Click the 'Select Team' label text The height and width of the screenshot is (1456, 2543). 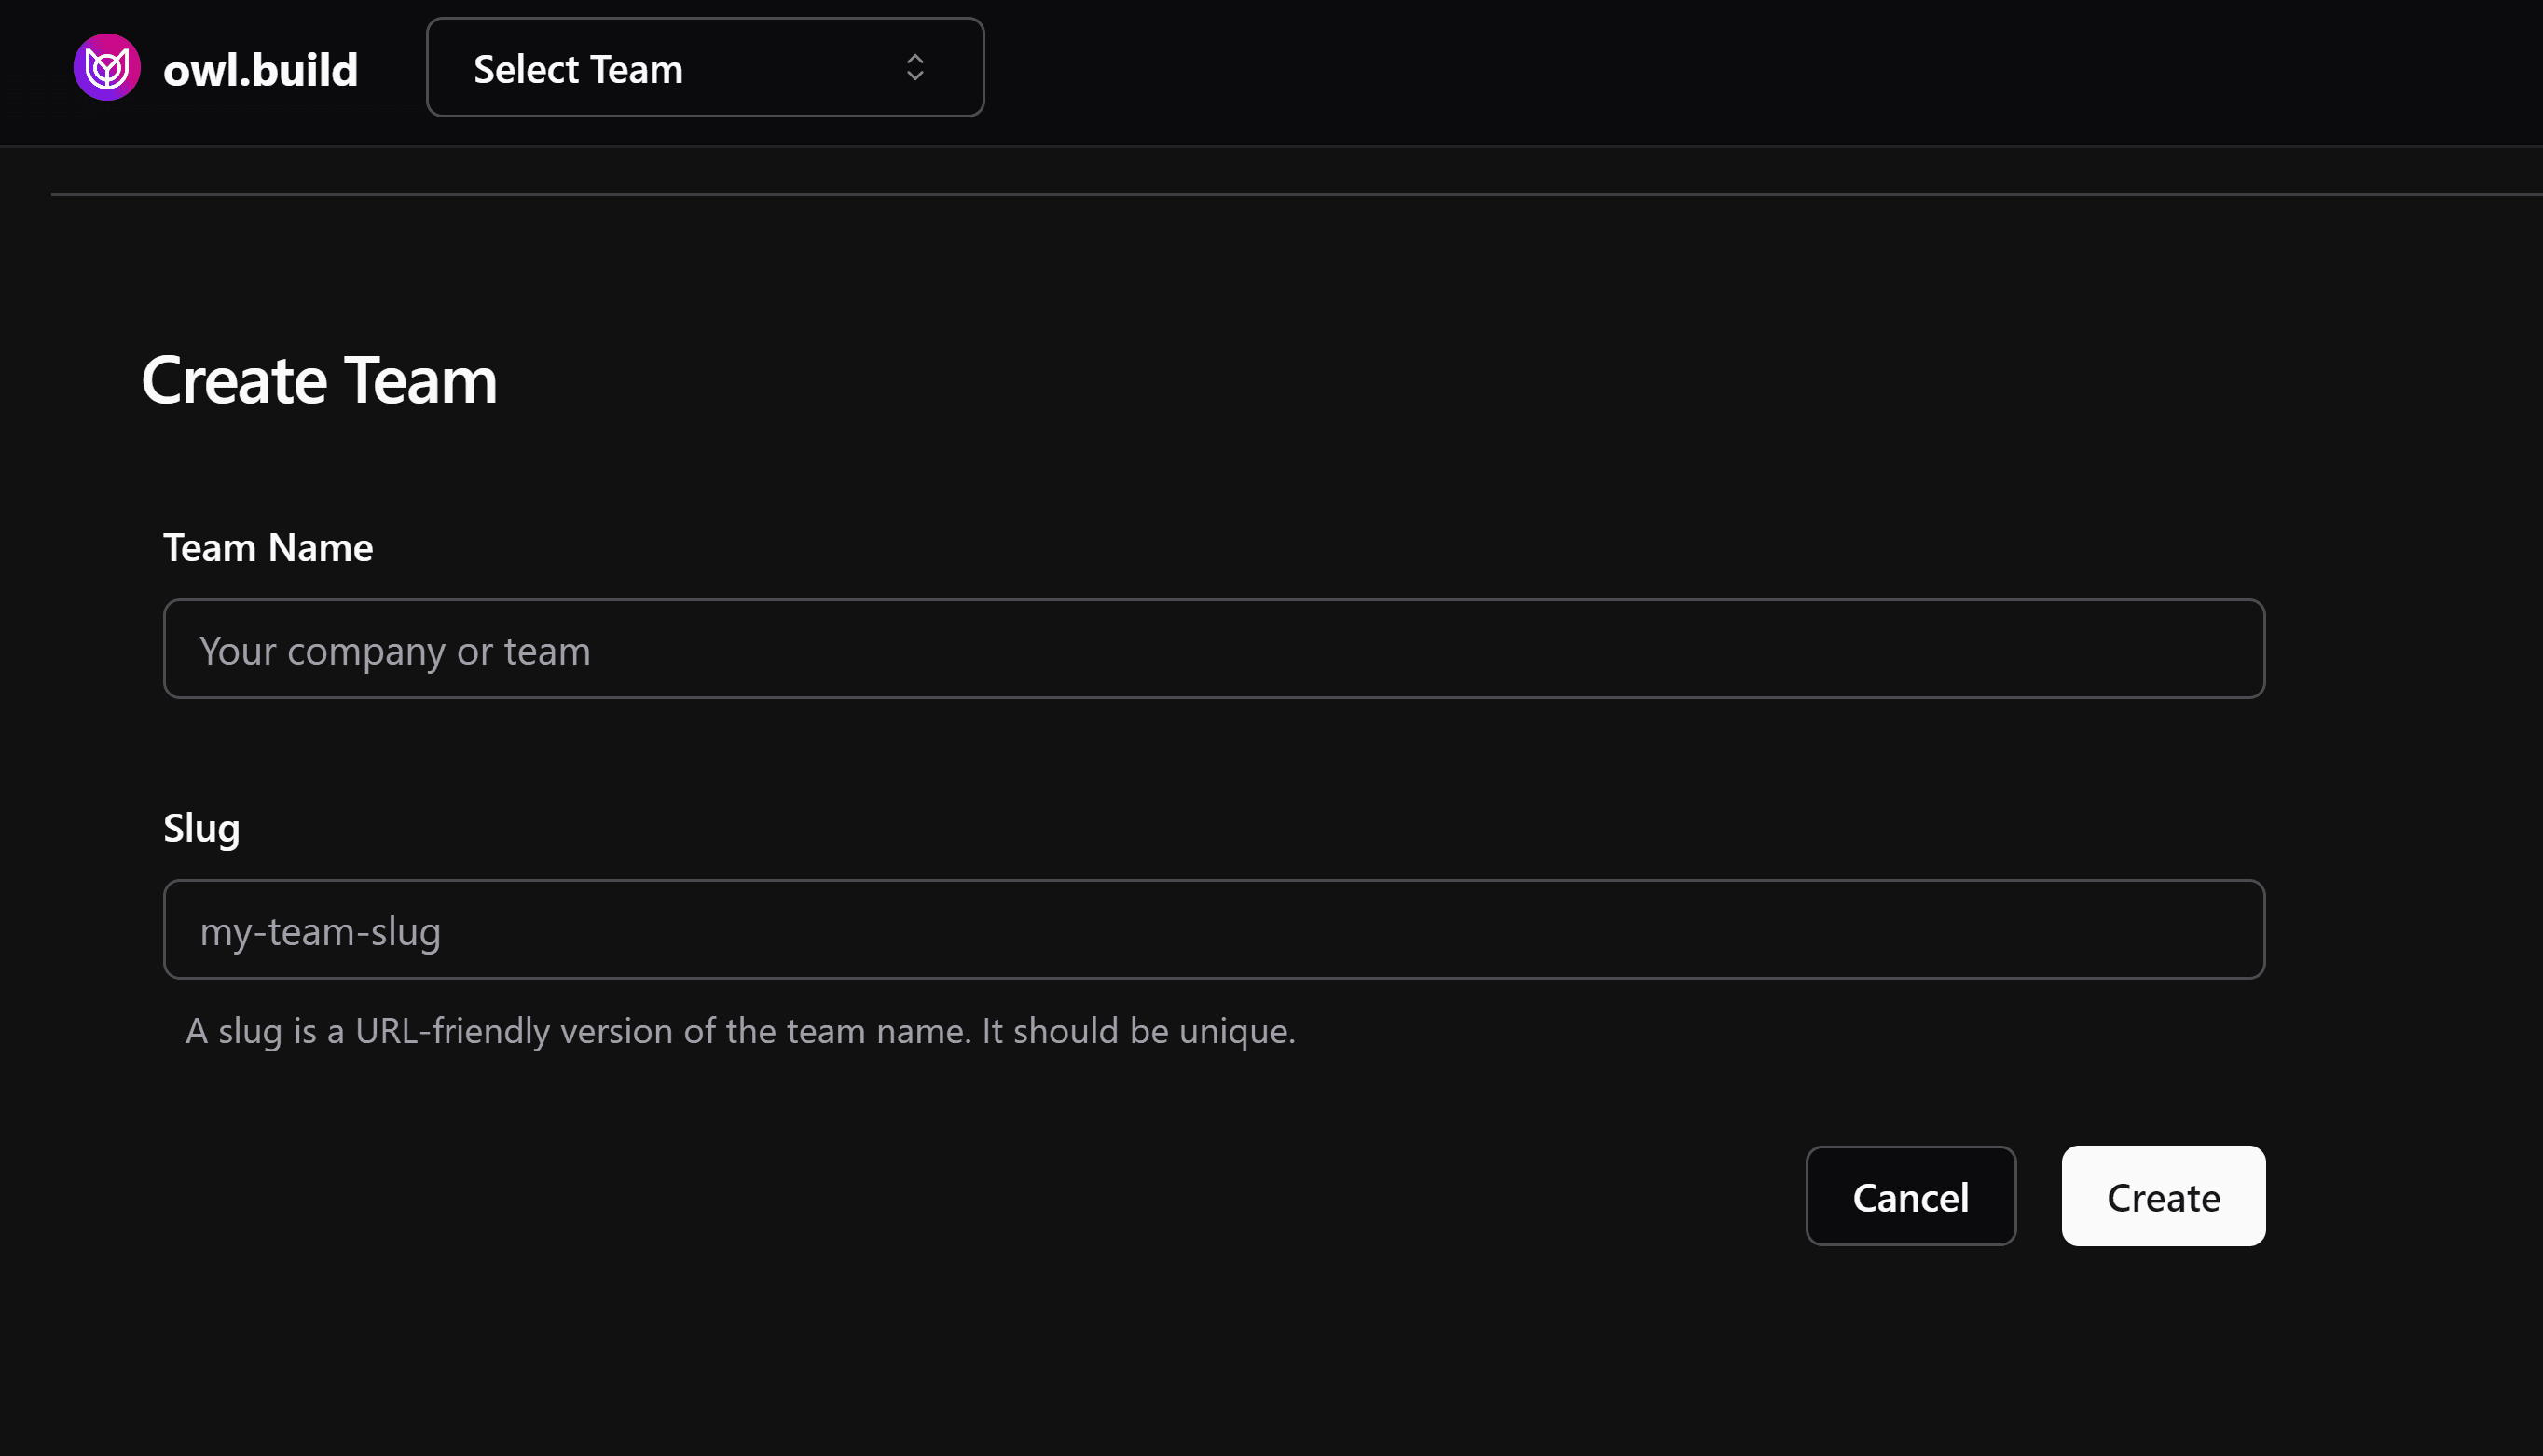[578, 70]
